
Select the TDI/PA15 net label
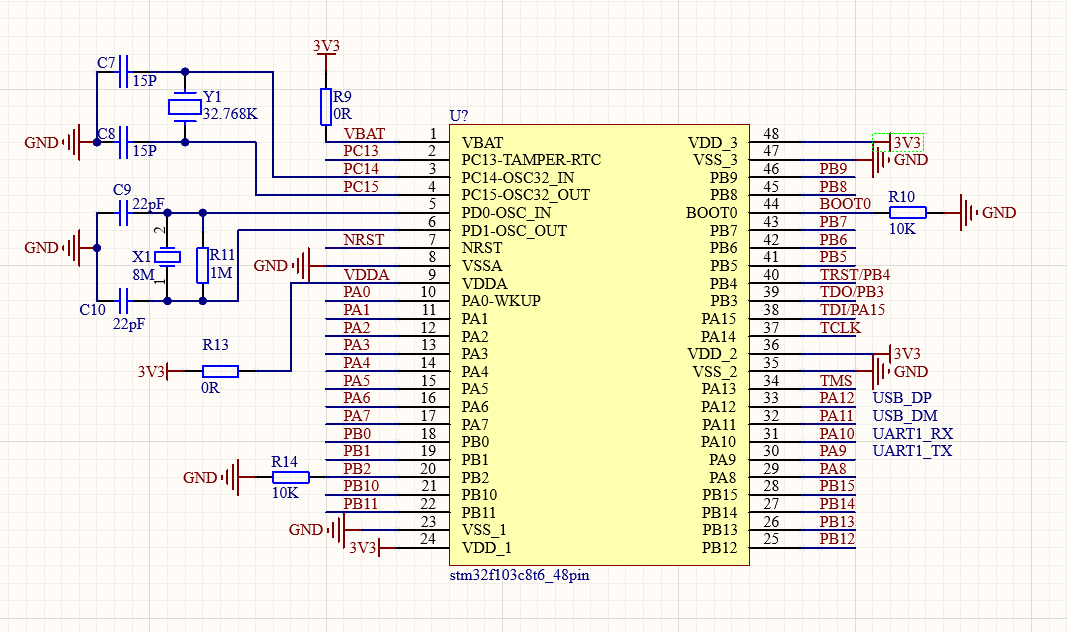(x=853, y=310)
